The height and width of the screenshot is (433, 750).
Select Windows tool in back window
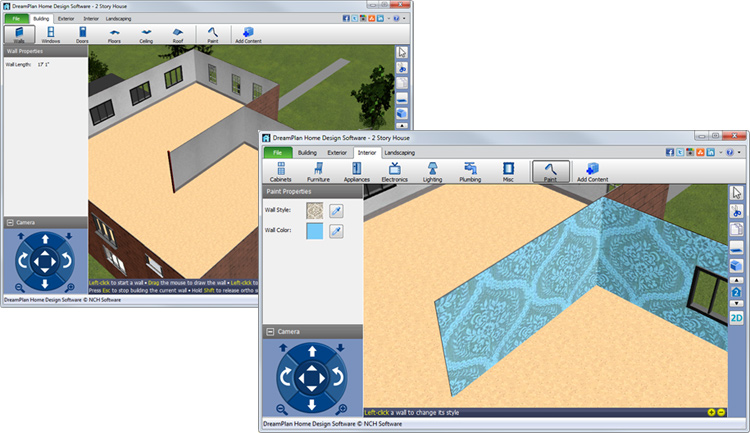[51, 34]
